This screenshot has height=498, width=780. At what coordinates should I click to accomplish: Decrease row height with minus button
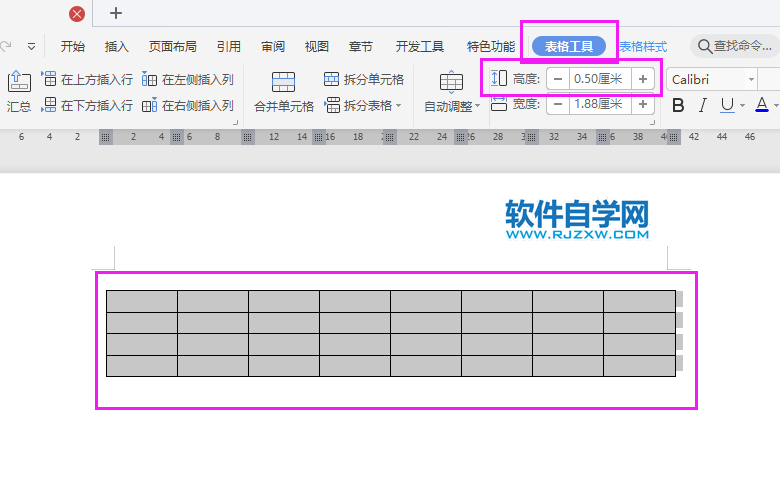[x=558, y=79]
